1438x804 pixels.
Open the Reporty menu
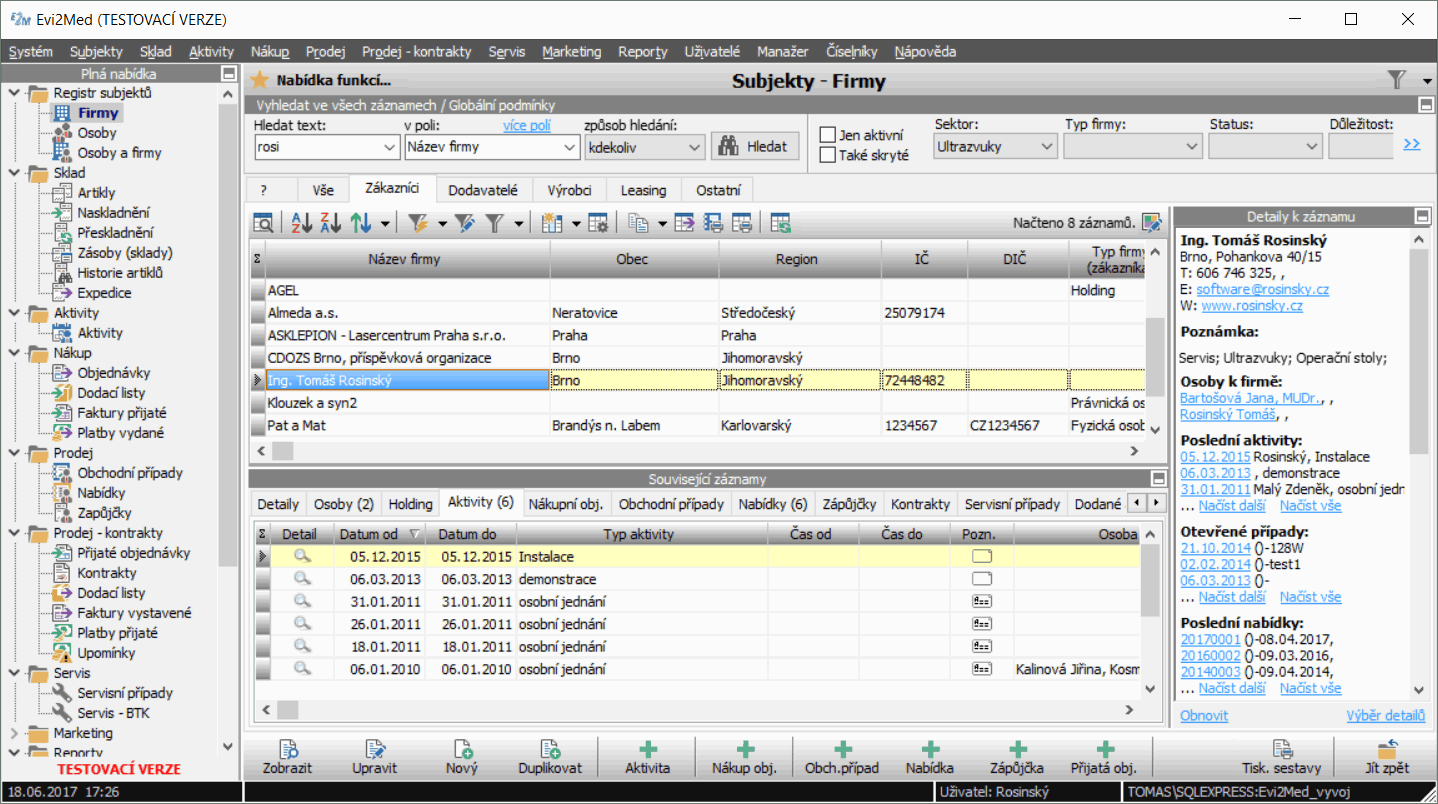[642, 52]
